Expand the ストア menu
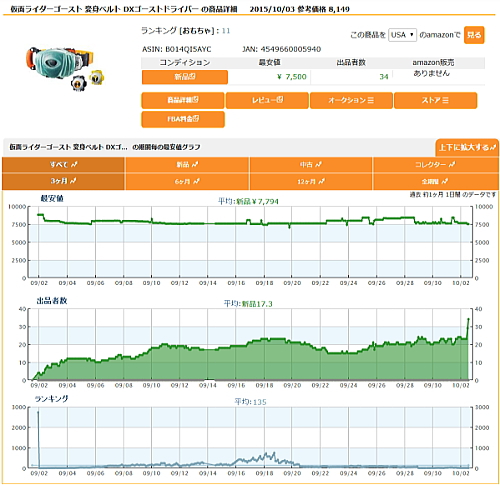The image size is (500, 485). click(435, 100)
